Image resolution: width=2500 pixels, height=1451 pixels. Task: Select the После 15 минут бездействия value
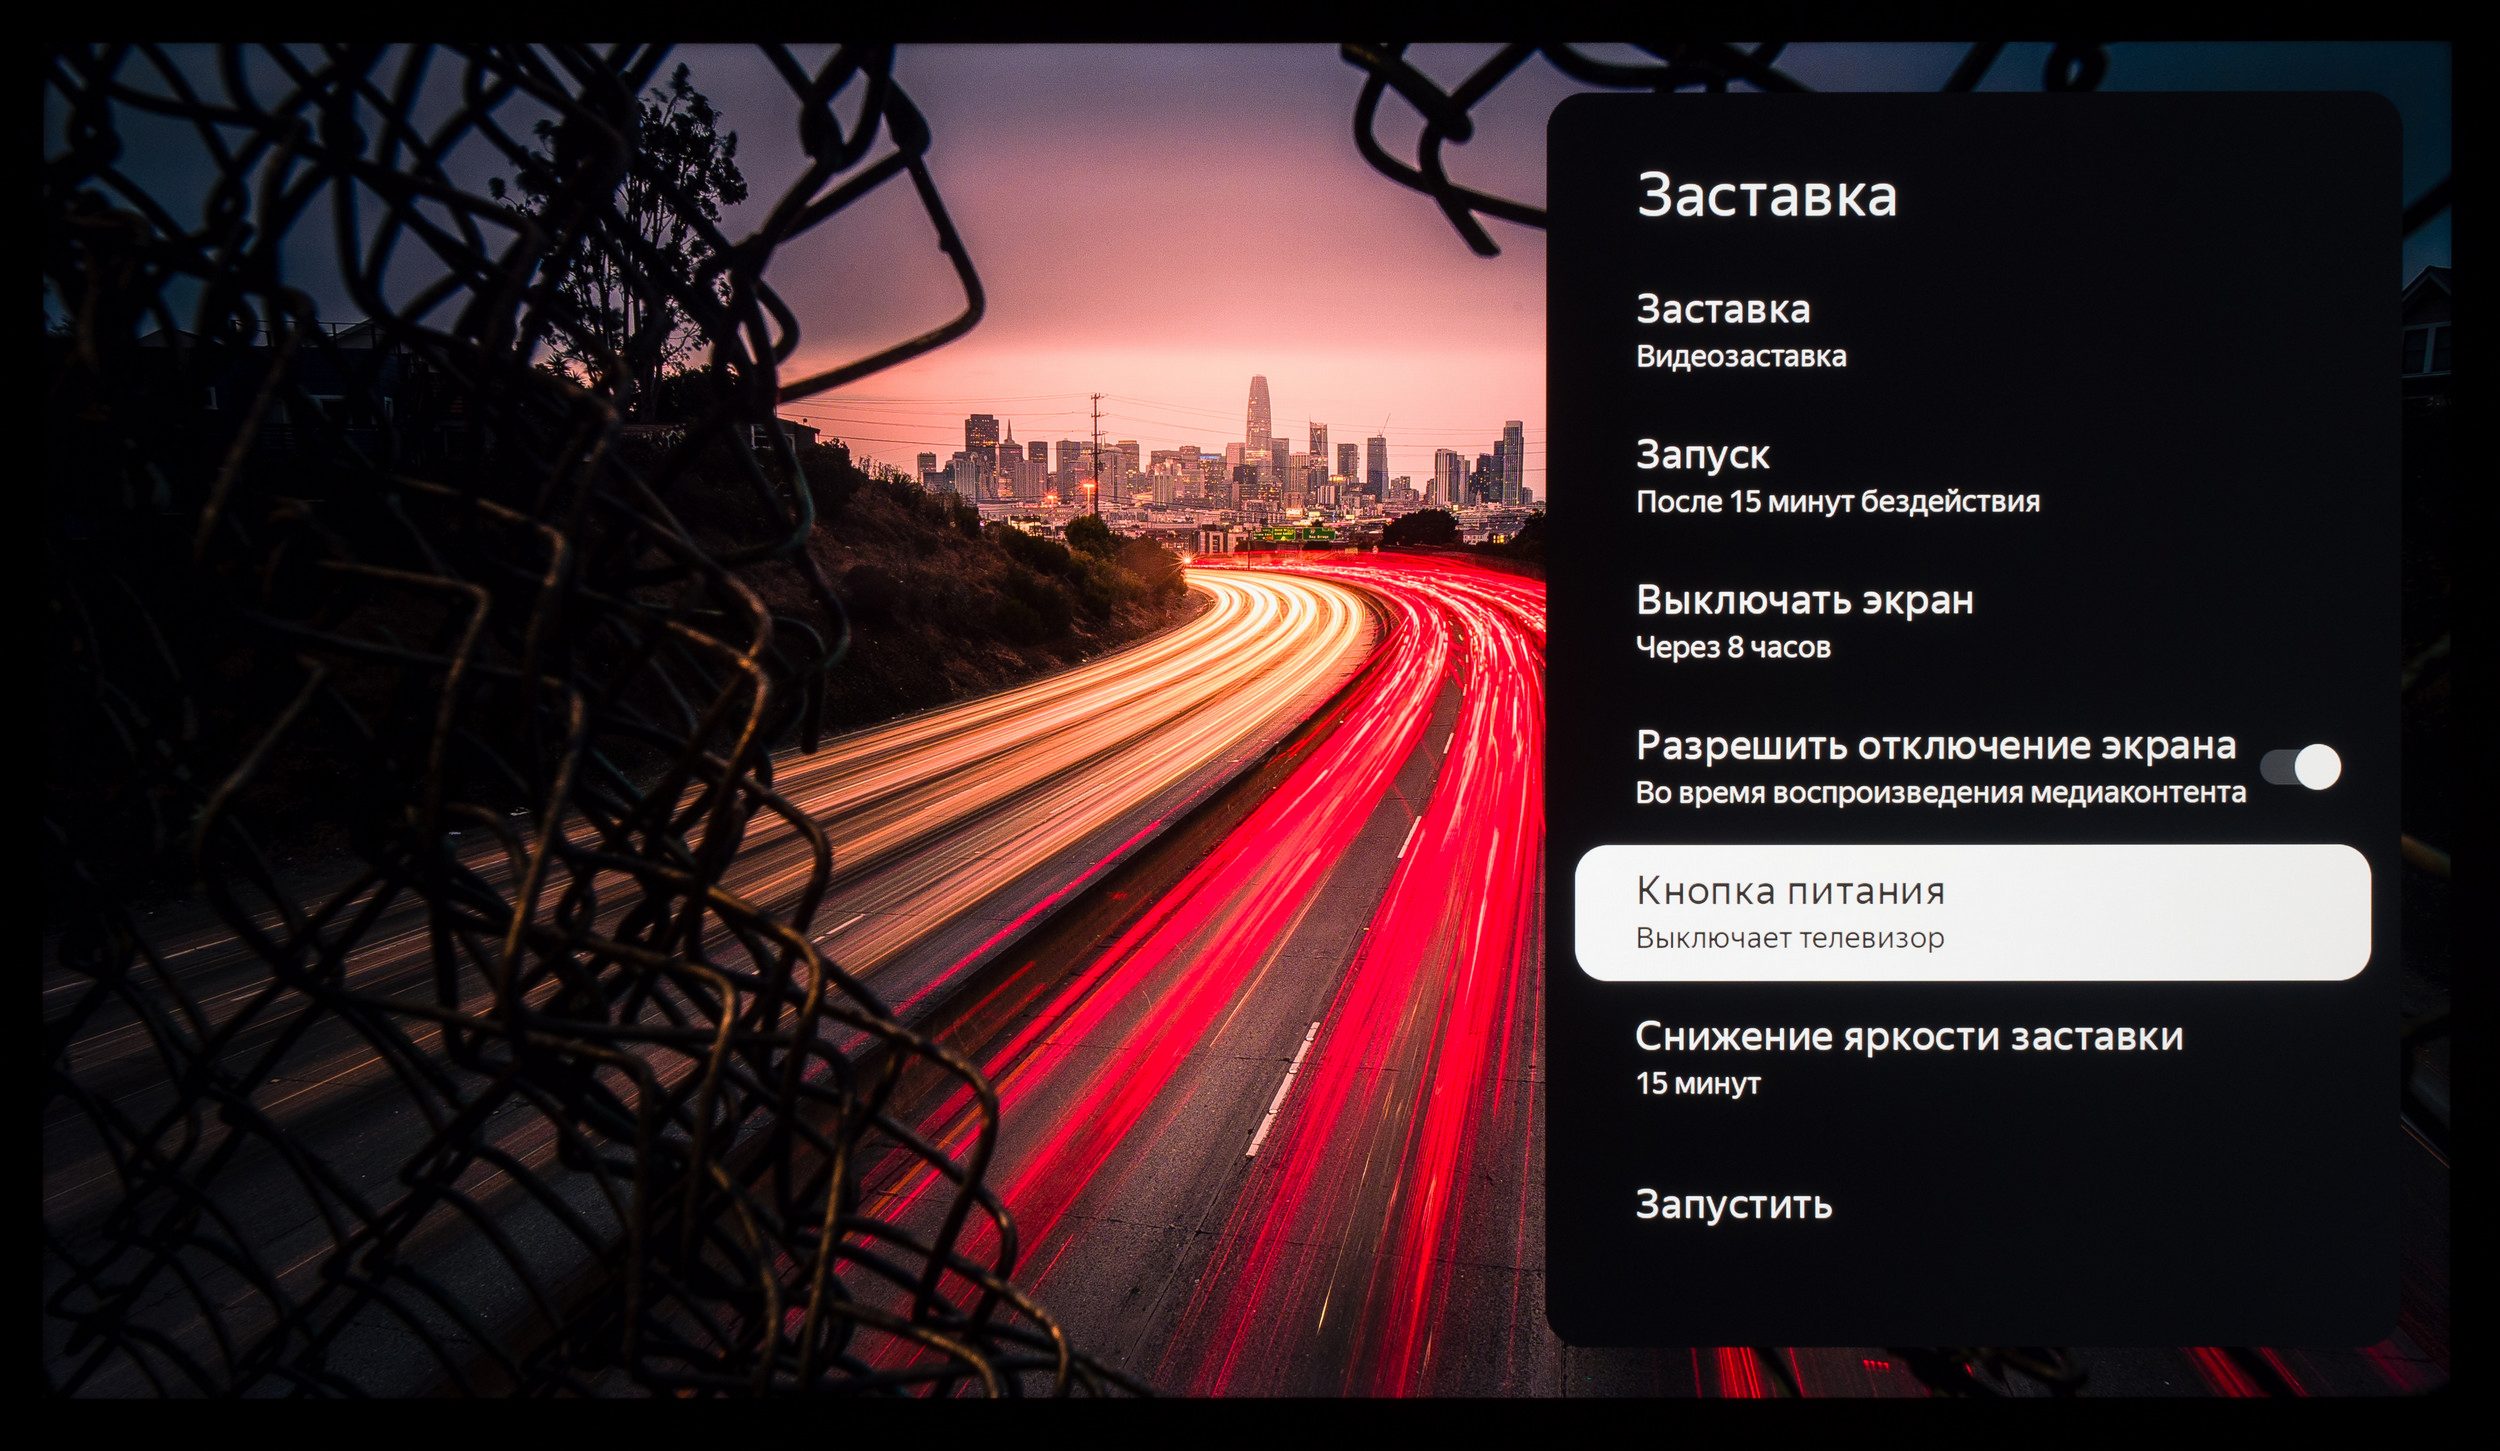coord(1837,502)
